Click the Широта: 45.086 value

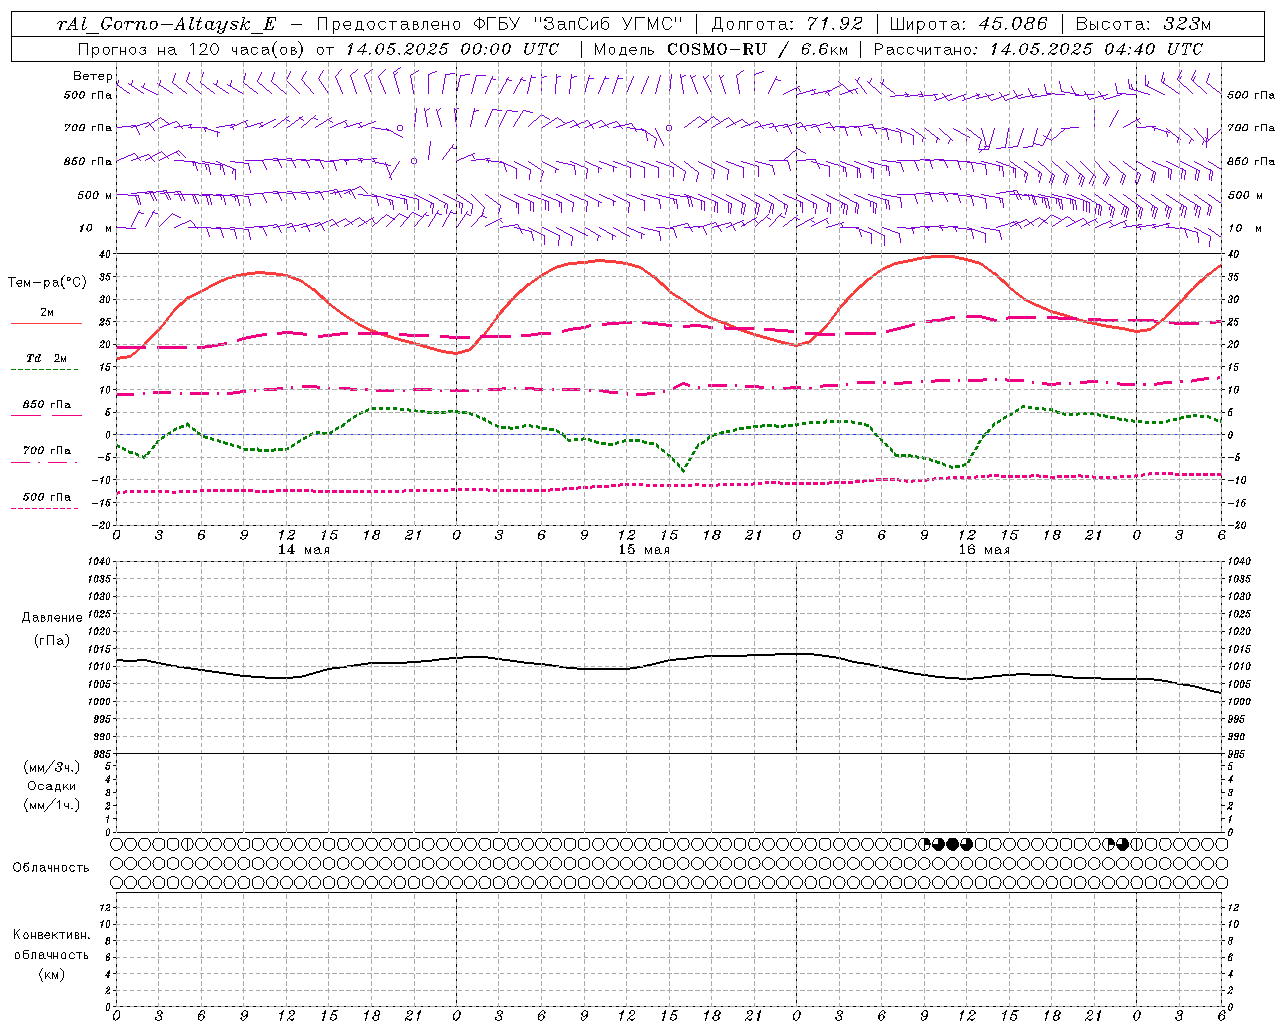point(969,24)
